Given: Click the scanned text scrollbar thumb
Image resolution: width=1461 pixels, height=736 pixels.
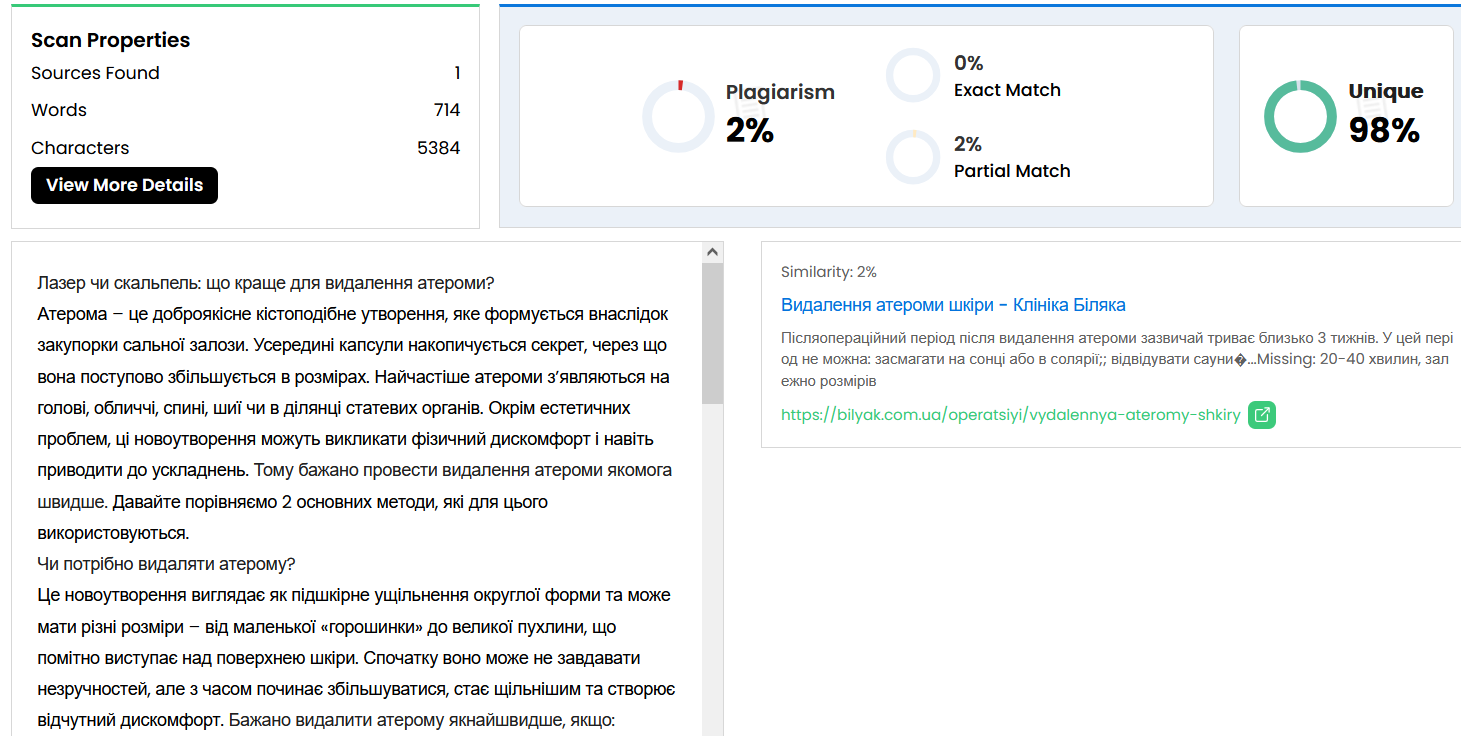Looking at the screenshot, I should [712, 334].
